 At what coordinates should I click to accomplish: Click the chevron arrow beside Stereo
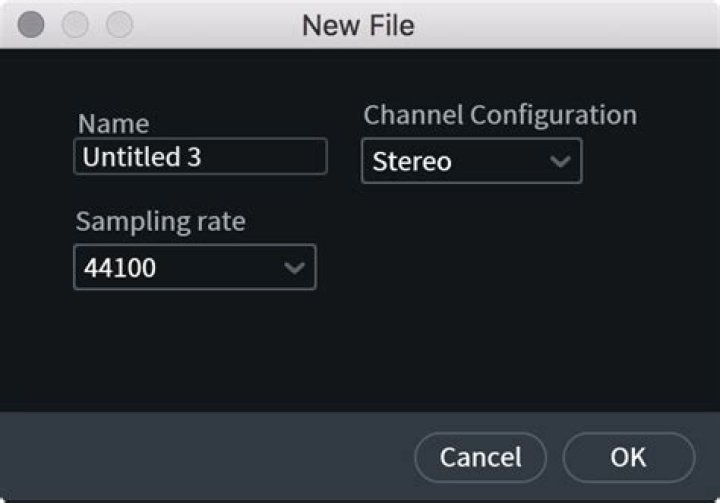pos(560,162)
